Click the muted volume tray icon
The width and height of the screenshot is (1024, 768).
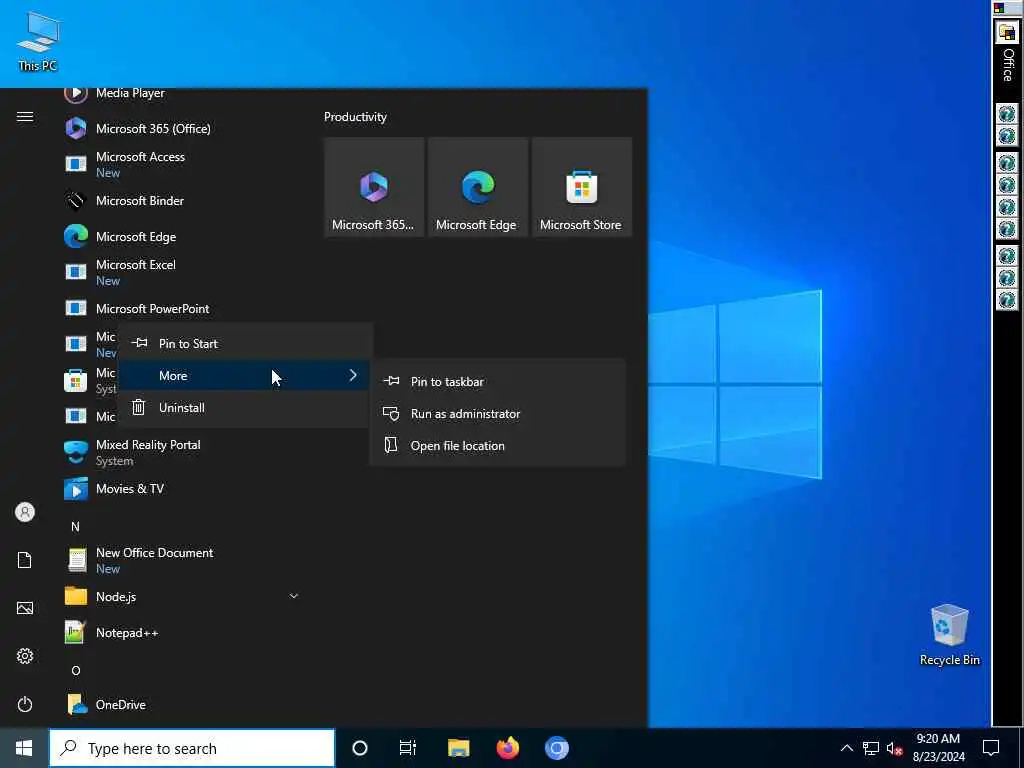pyautogui.click(x=894, y=748)
